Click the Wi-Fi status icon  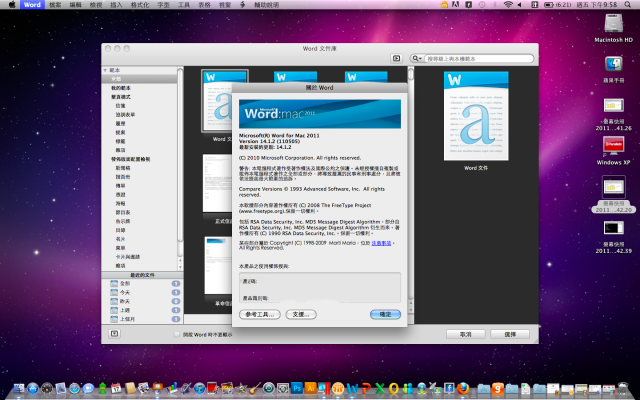(x=508, y=4)
